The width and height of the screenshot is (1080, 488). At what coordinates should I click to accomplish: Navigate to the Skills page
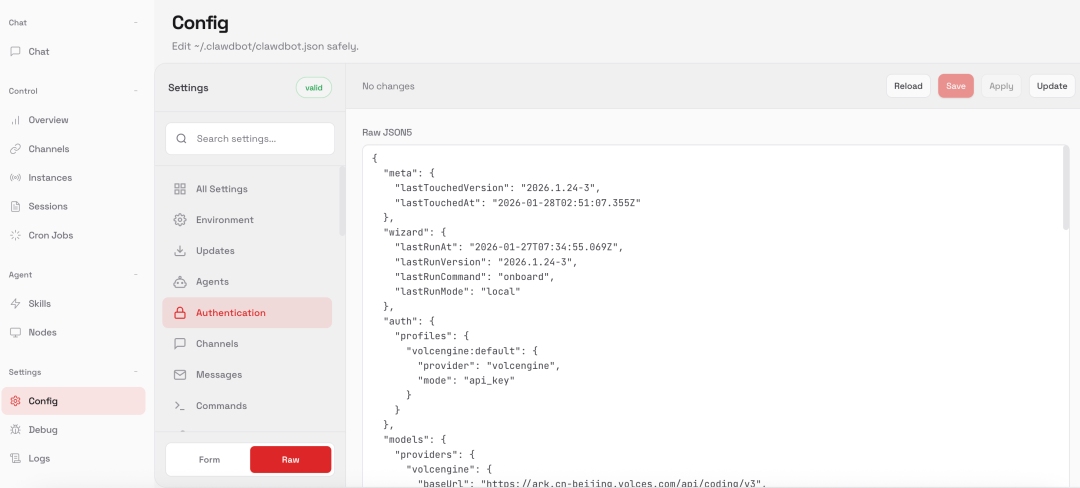point(73,304)
